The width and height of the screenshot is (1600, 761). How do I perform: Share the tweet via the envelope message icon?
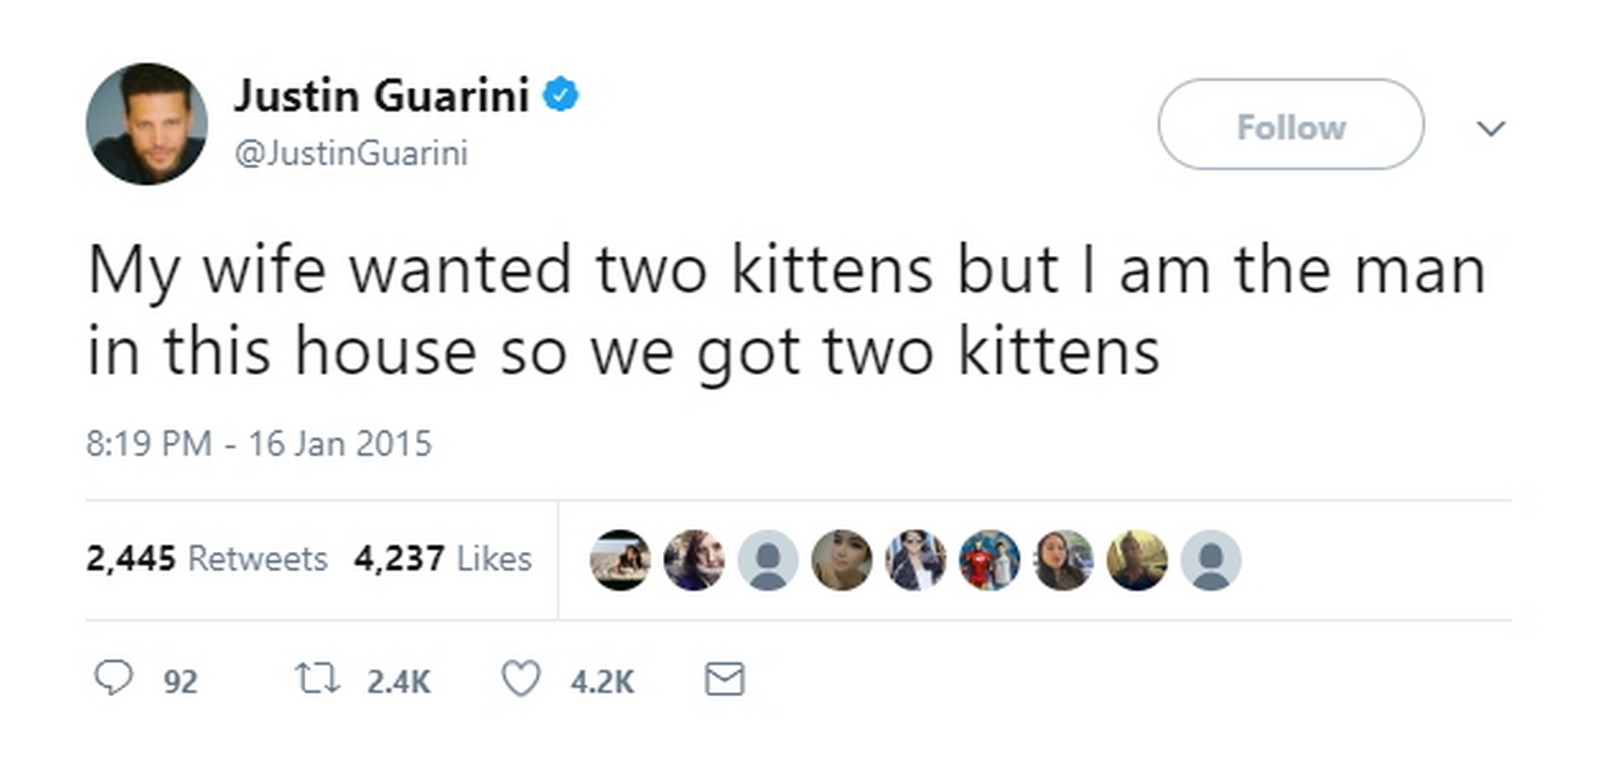[x=724, y=679]
